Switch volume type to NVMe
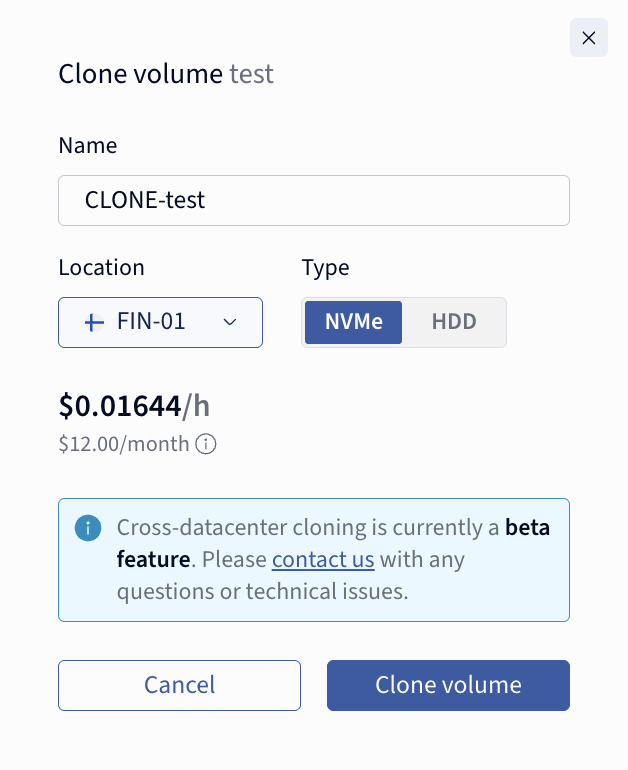This screenshot has width=628, height=770. [353, 322]
